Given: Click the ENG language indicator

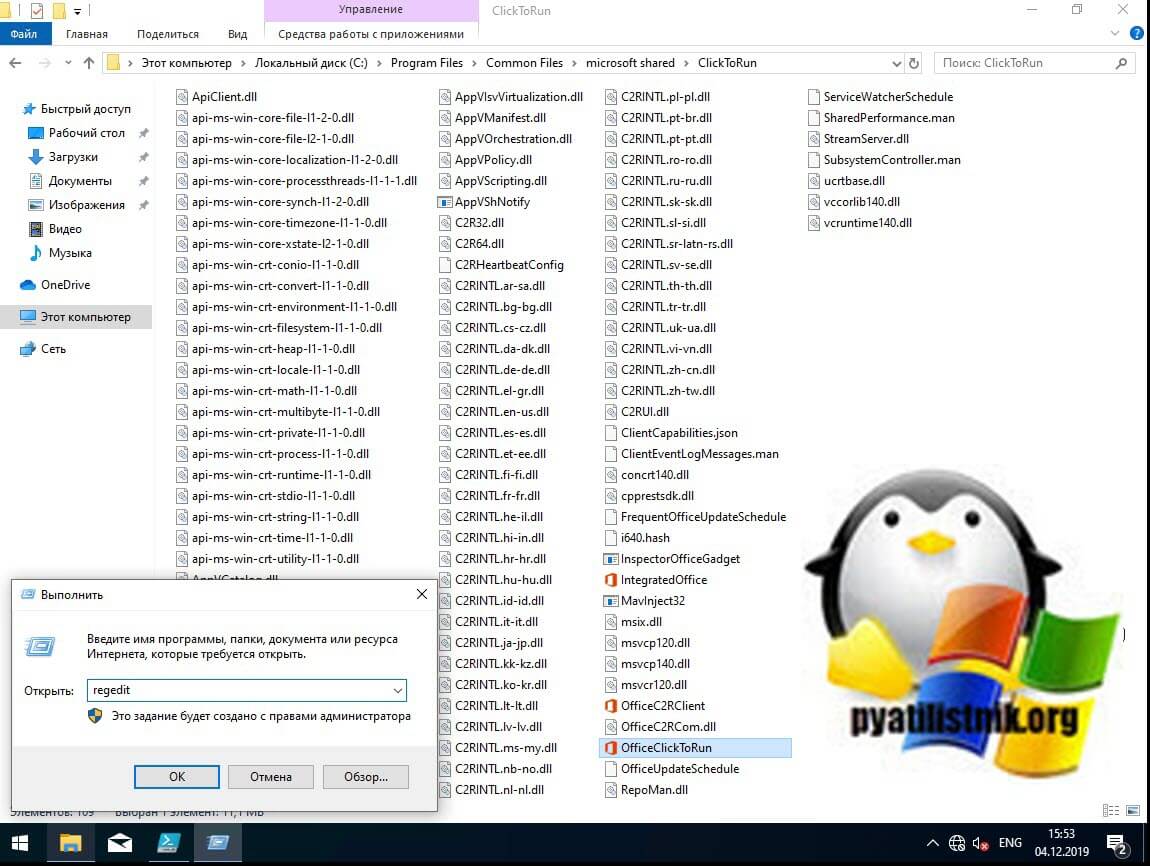Looking at the screenshot, I should coord(1010,843).
